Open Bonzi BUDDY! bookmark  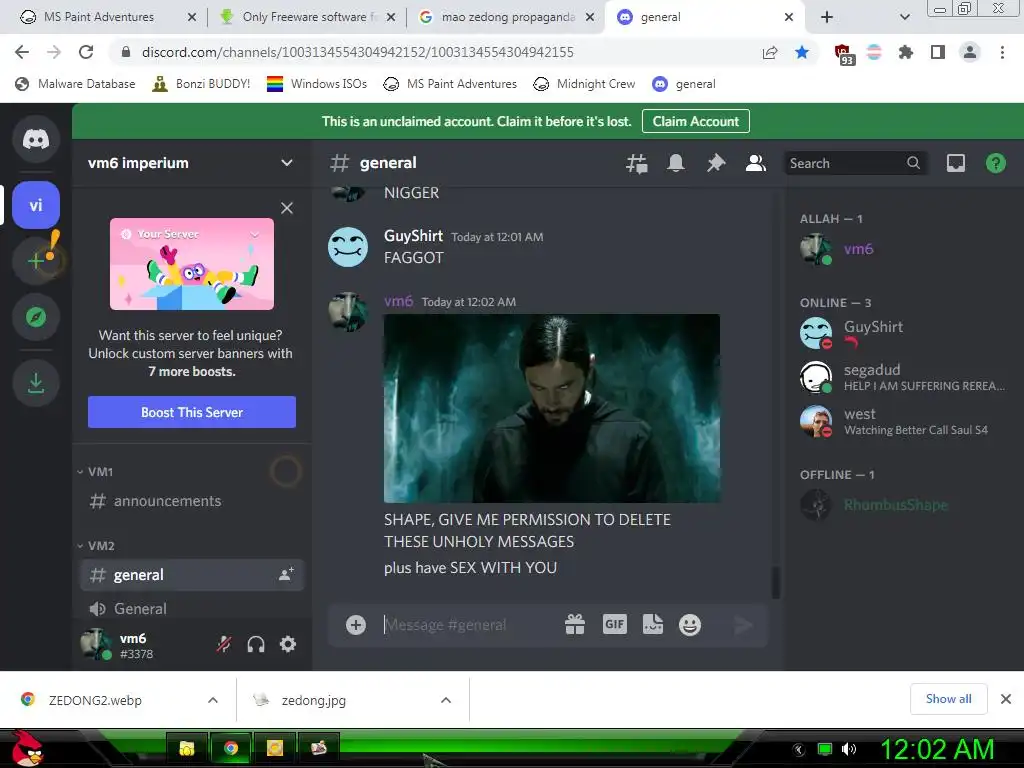click(x=201, y=84)
